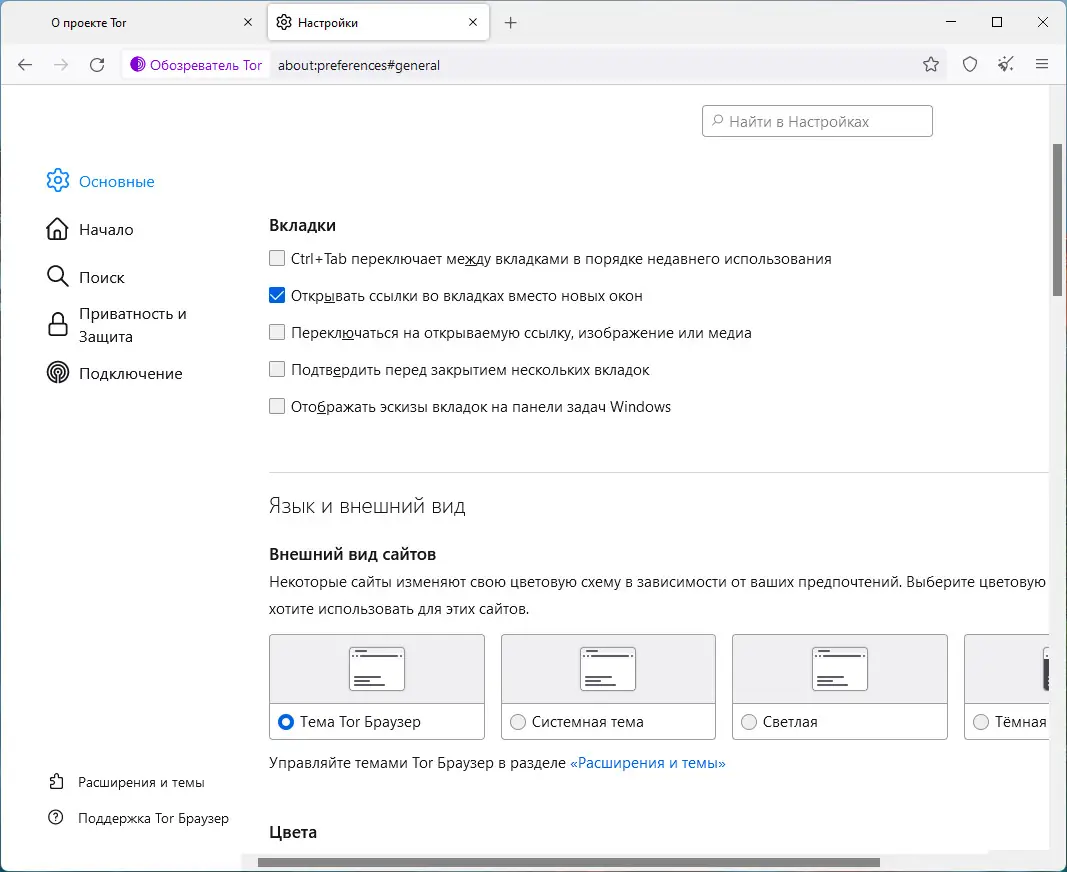1067x872 pixels.
Task: Click the back navigation arrow
Action: point(25,65)
